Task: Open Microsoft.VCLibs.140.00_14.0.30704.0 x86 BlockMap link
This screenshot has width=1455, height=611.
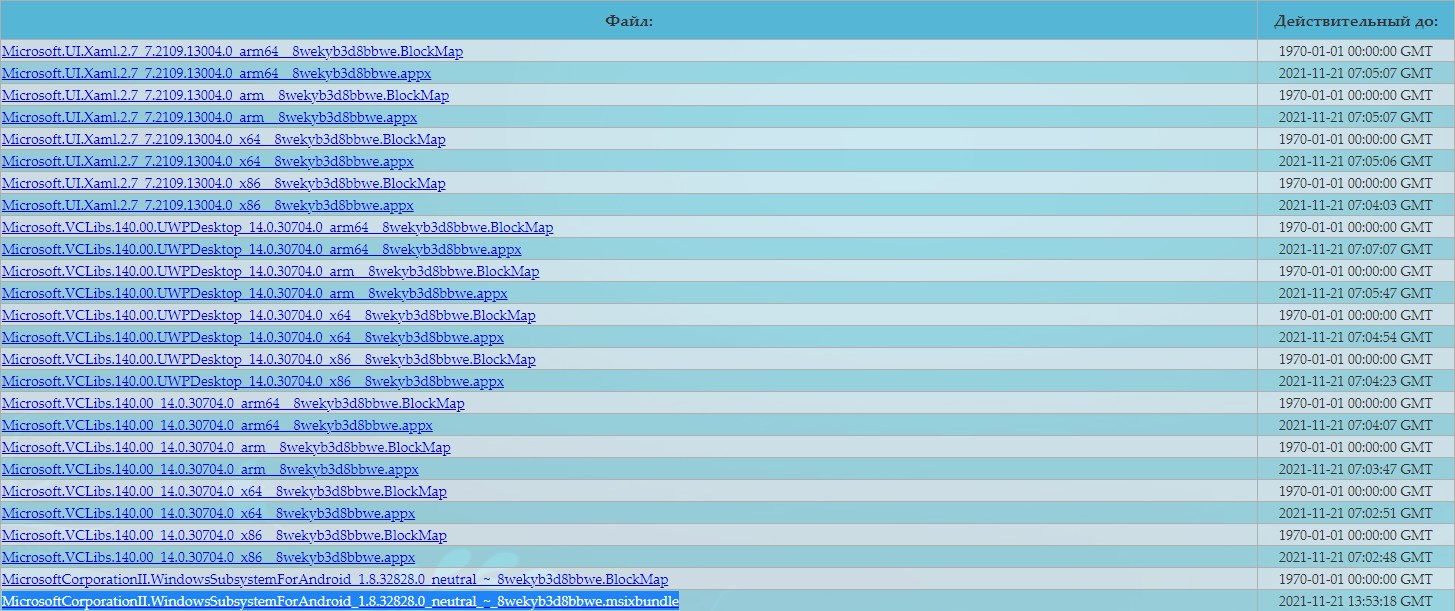Action: [x=225, y=535]
